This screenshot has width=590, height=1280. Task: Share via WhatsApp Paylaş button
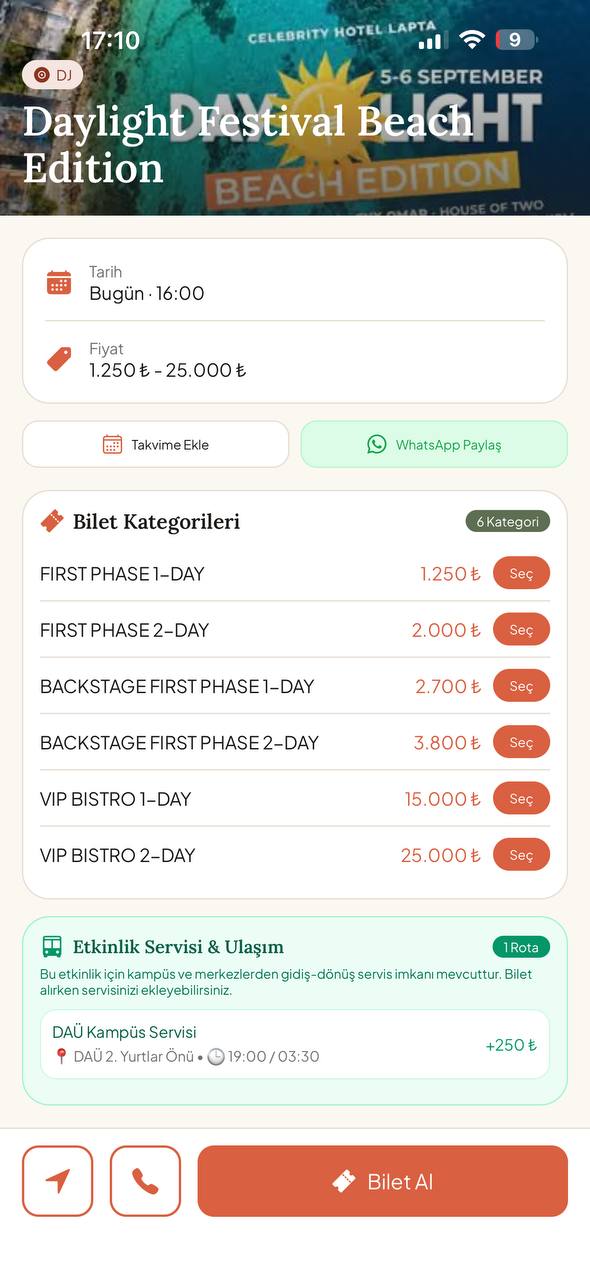(x=434, y=444)
